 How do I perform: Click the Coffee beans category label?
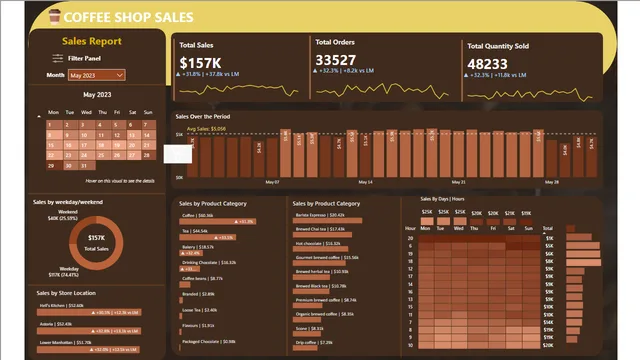pyautogui.click(x=202, y=279)
